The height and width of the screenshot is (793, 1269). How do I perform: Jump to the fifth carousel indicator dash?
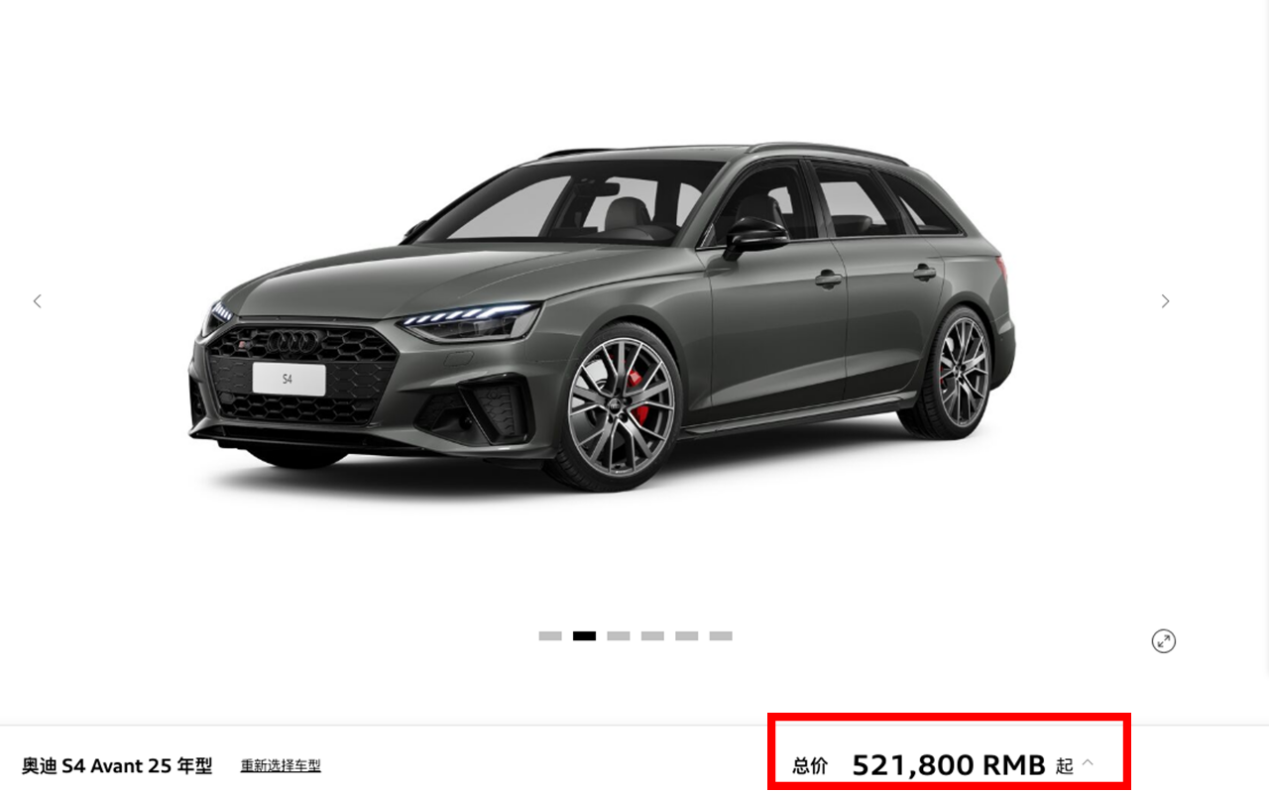pos(686,636)
